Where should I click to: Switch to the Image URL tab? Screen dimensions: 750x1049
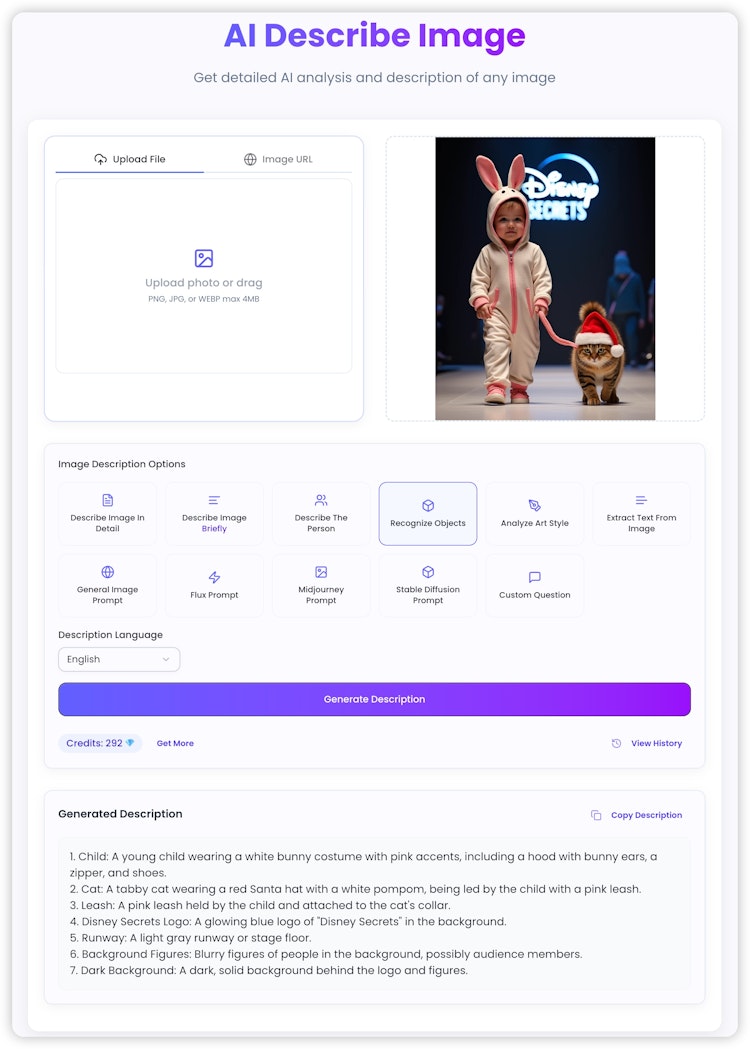pyautogui.click(x=278, y=159)
